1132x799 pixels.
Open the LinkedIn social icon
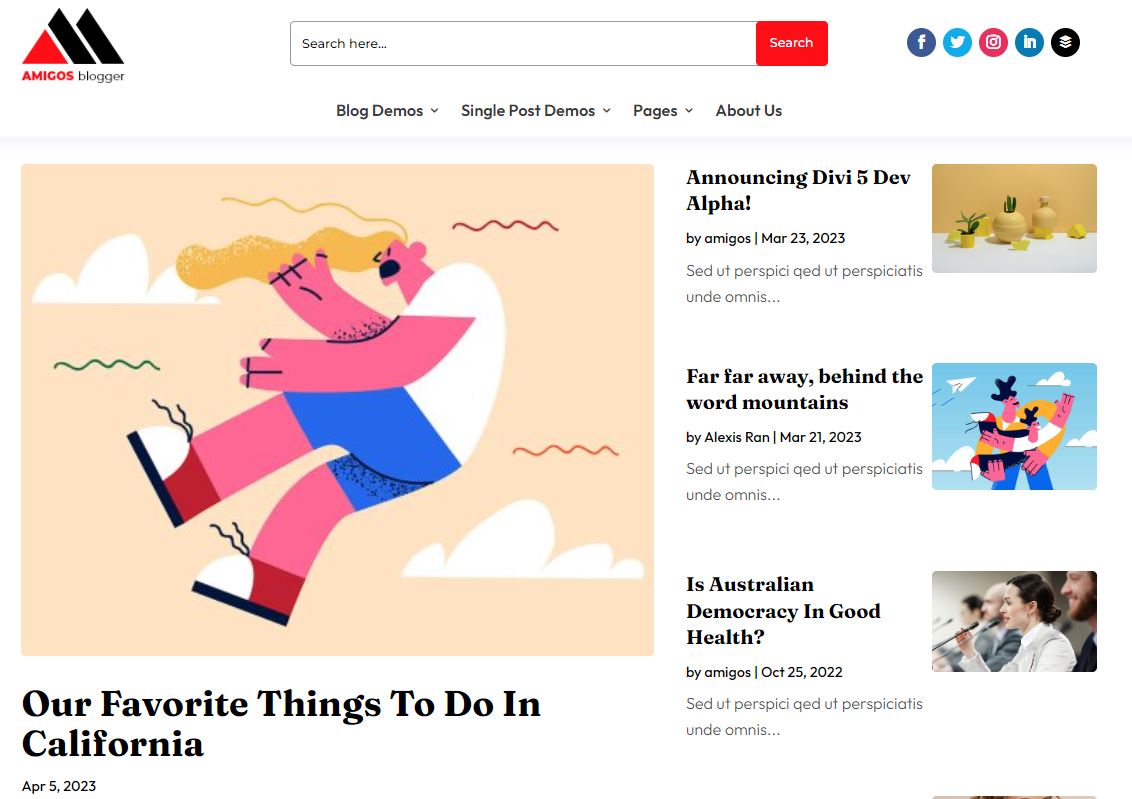1029,43
